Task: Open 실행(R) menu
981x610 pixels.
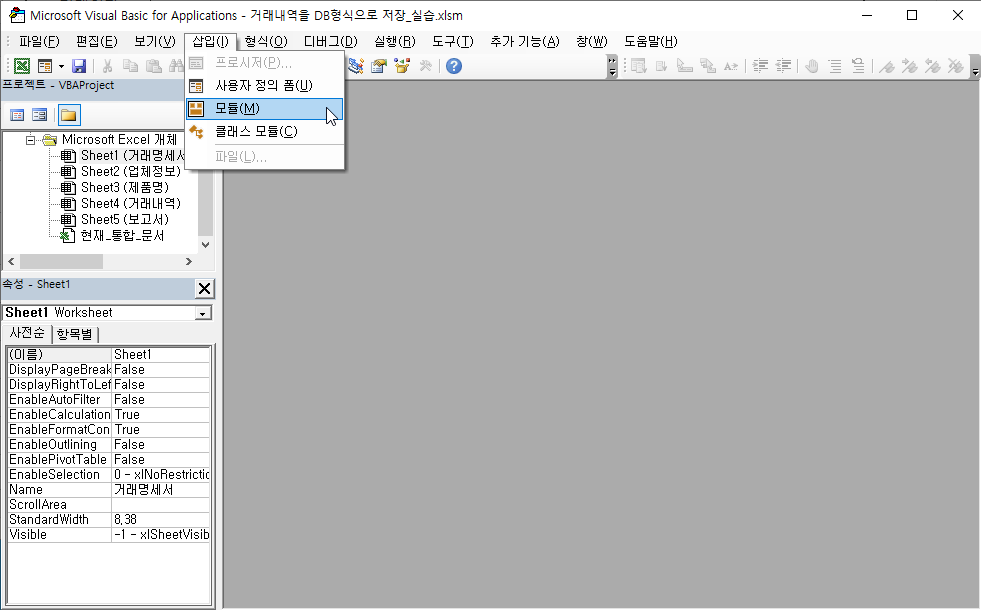Action: 395,41
